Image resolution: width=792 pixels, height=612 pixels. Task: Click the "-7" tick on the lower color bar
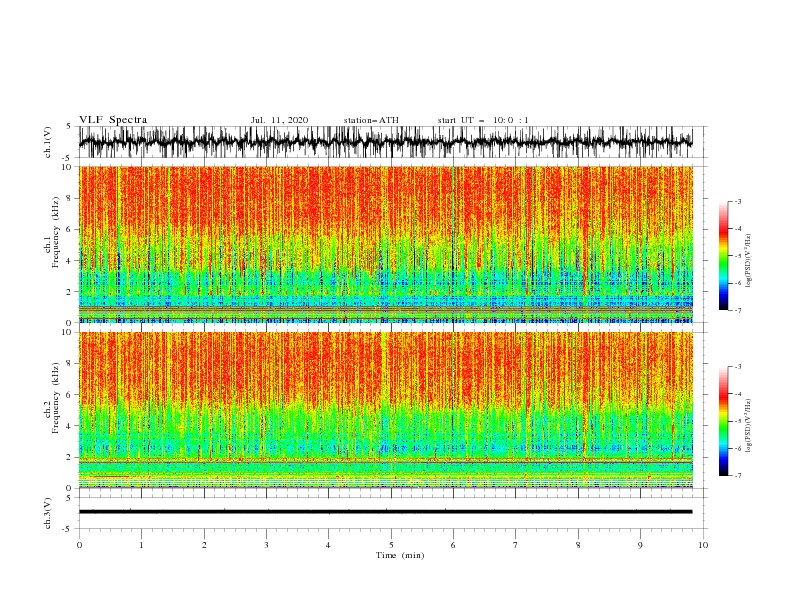click(737, 475)
